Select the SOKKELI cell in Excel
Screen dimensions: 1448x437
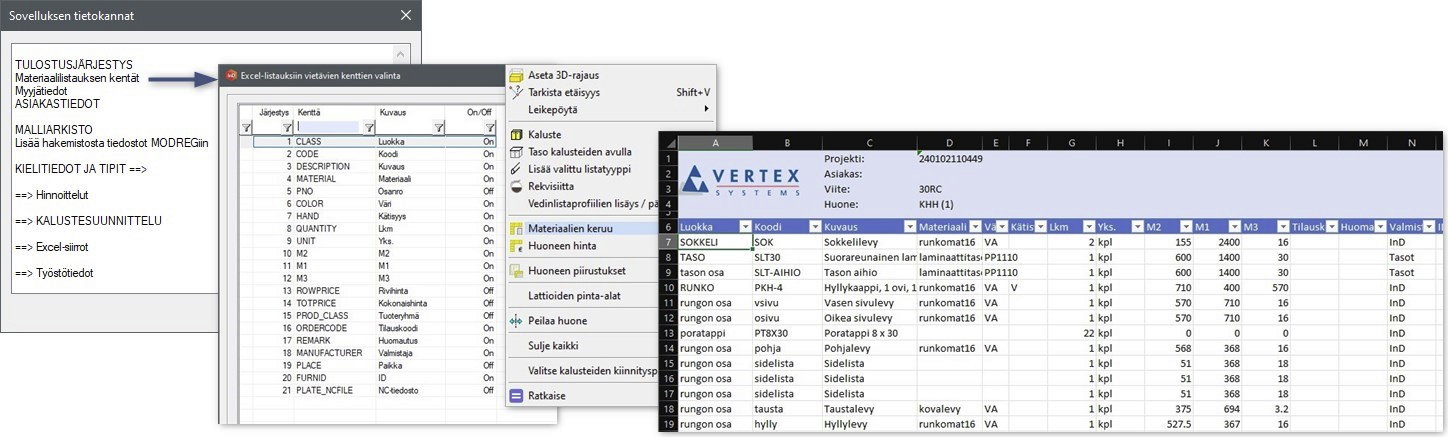(713, 242)
